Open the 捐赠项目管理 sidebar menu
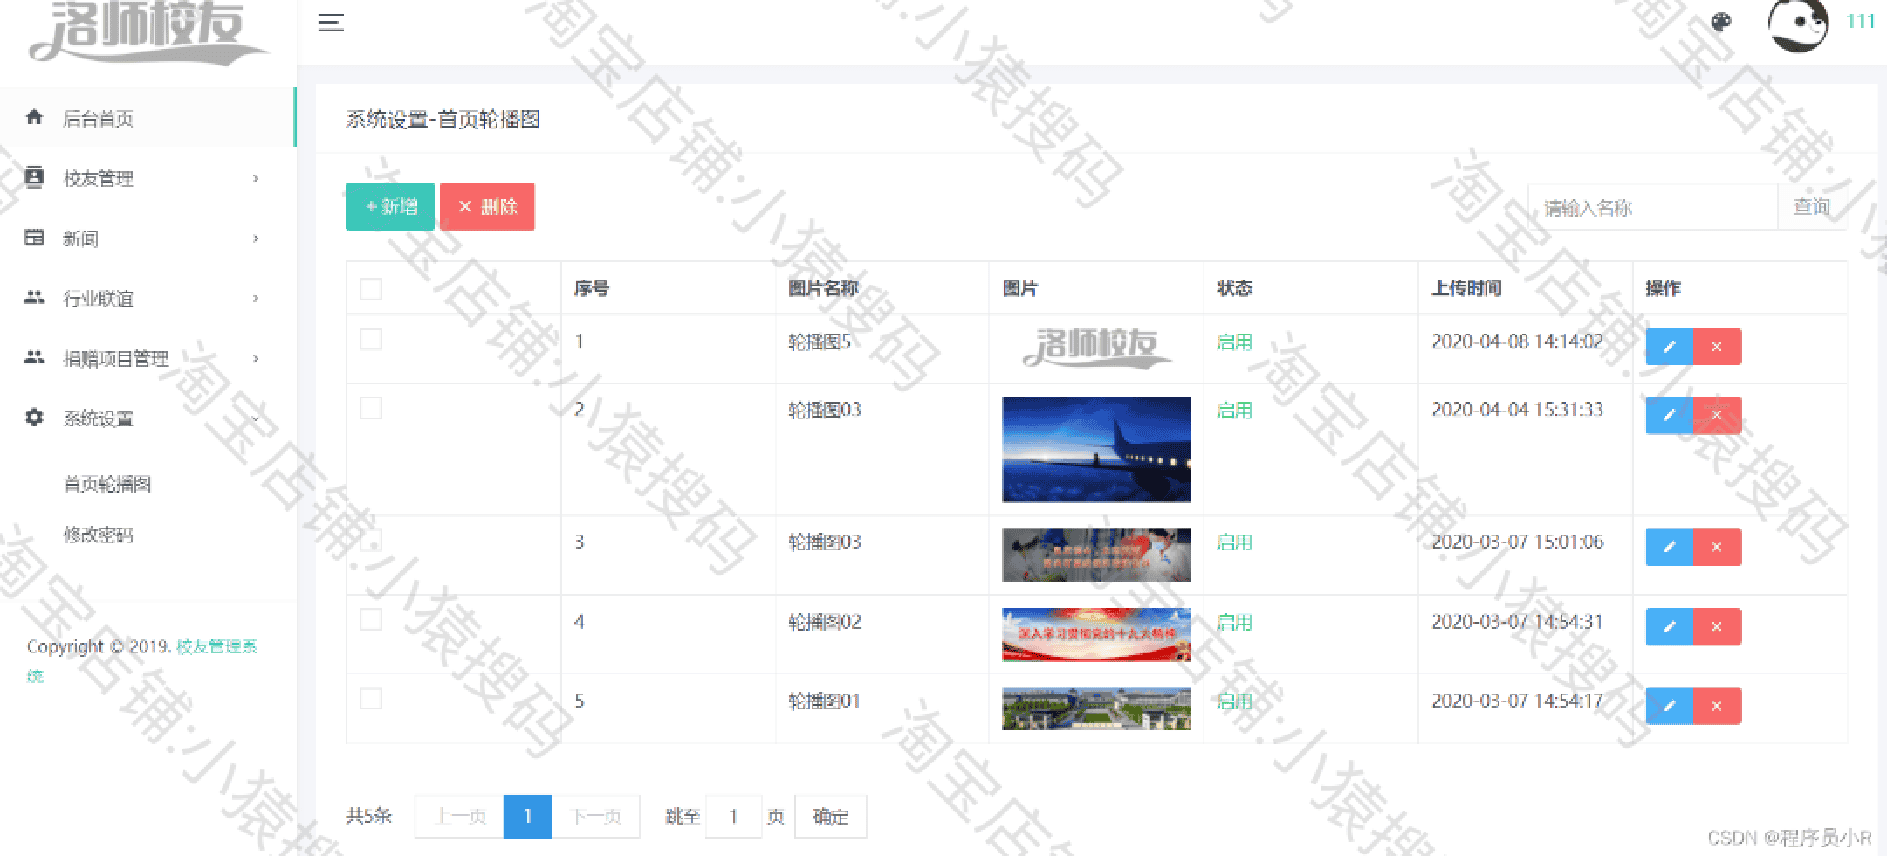 (x=148, y=358)
